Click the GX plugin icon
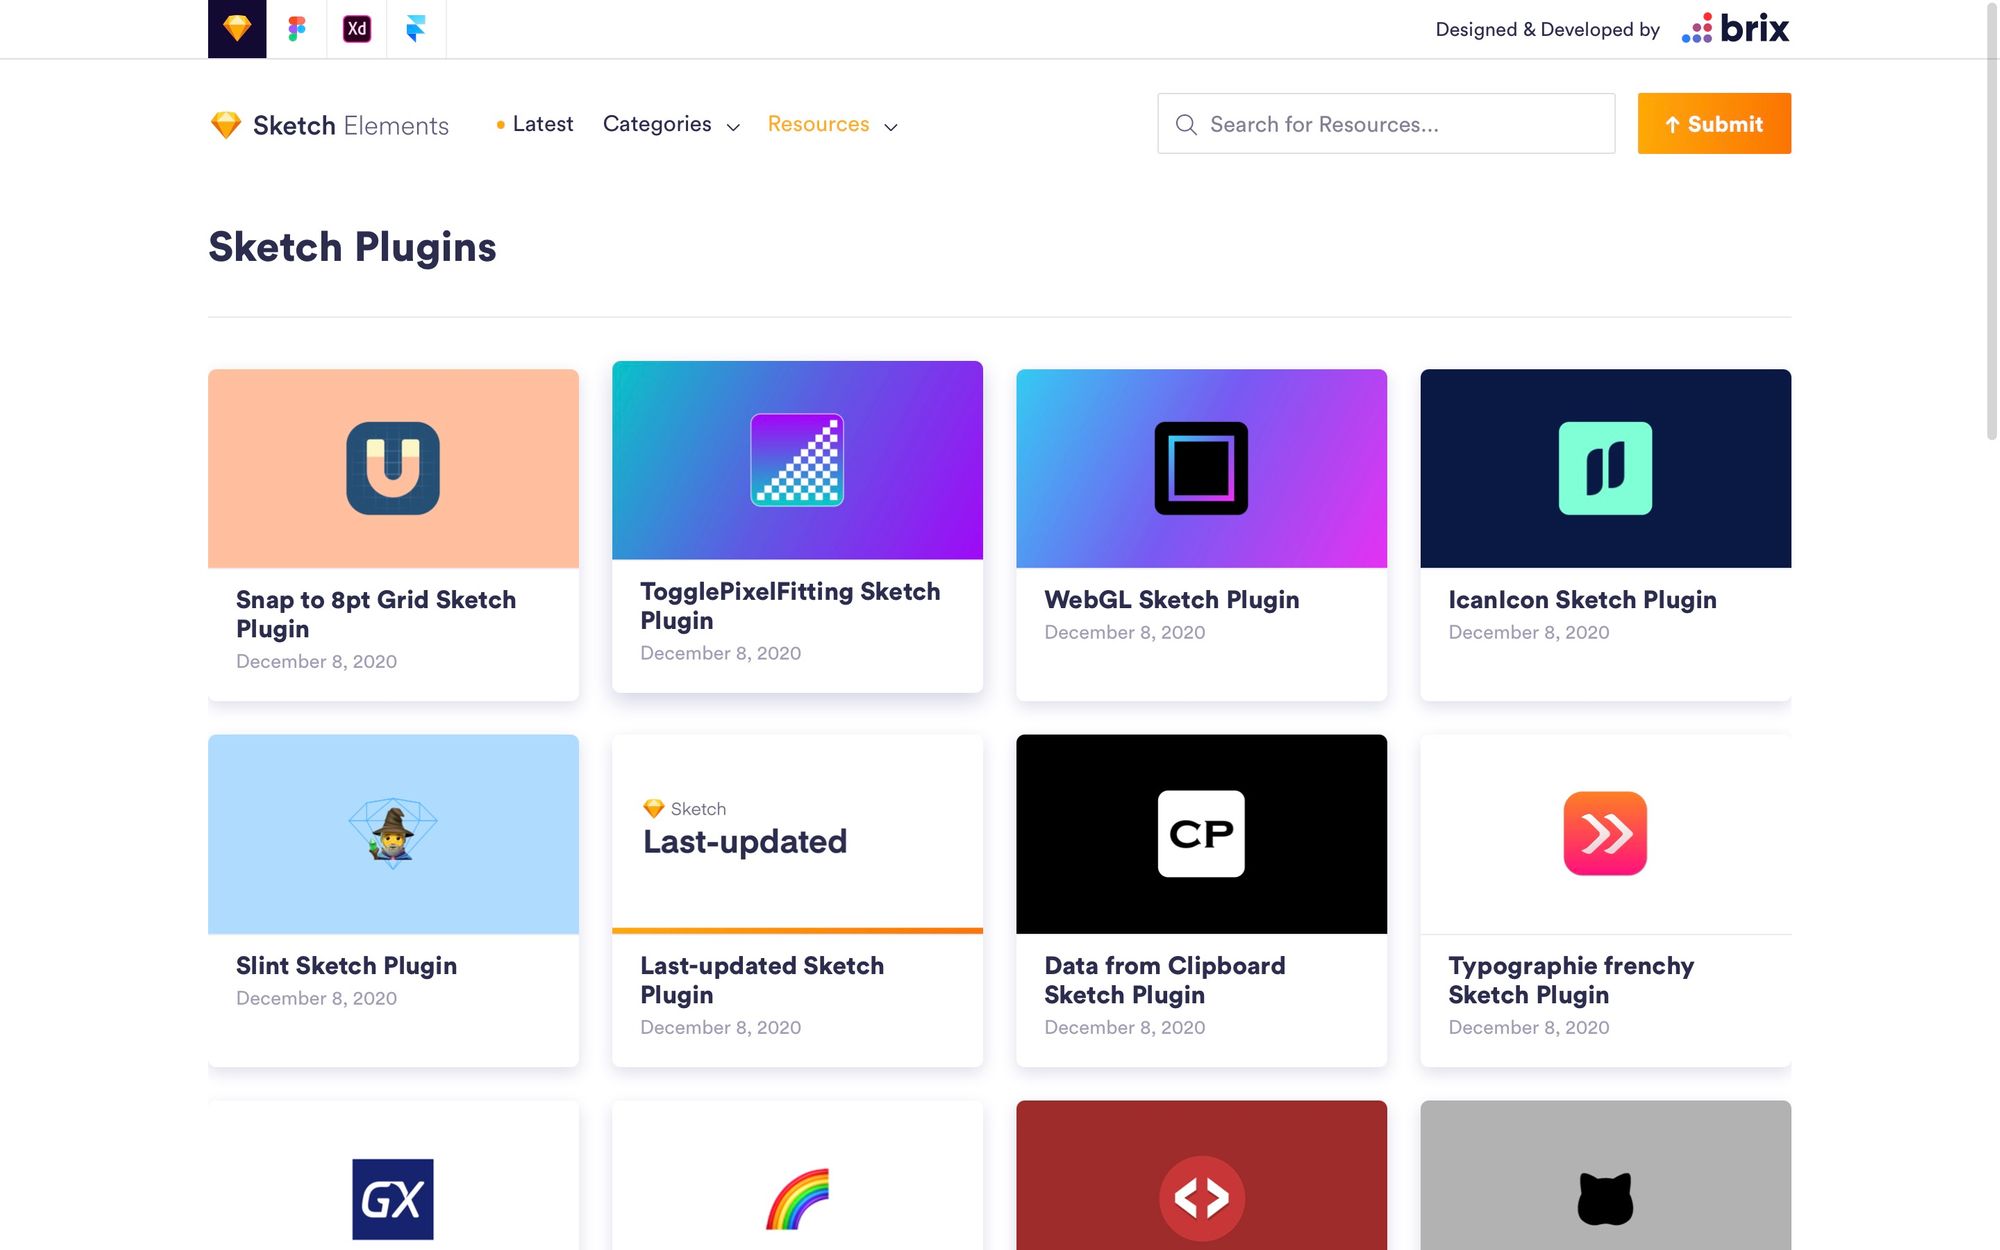The height and width of the screenshot is (1250, 2000). coord(393,1199)
